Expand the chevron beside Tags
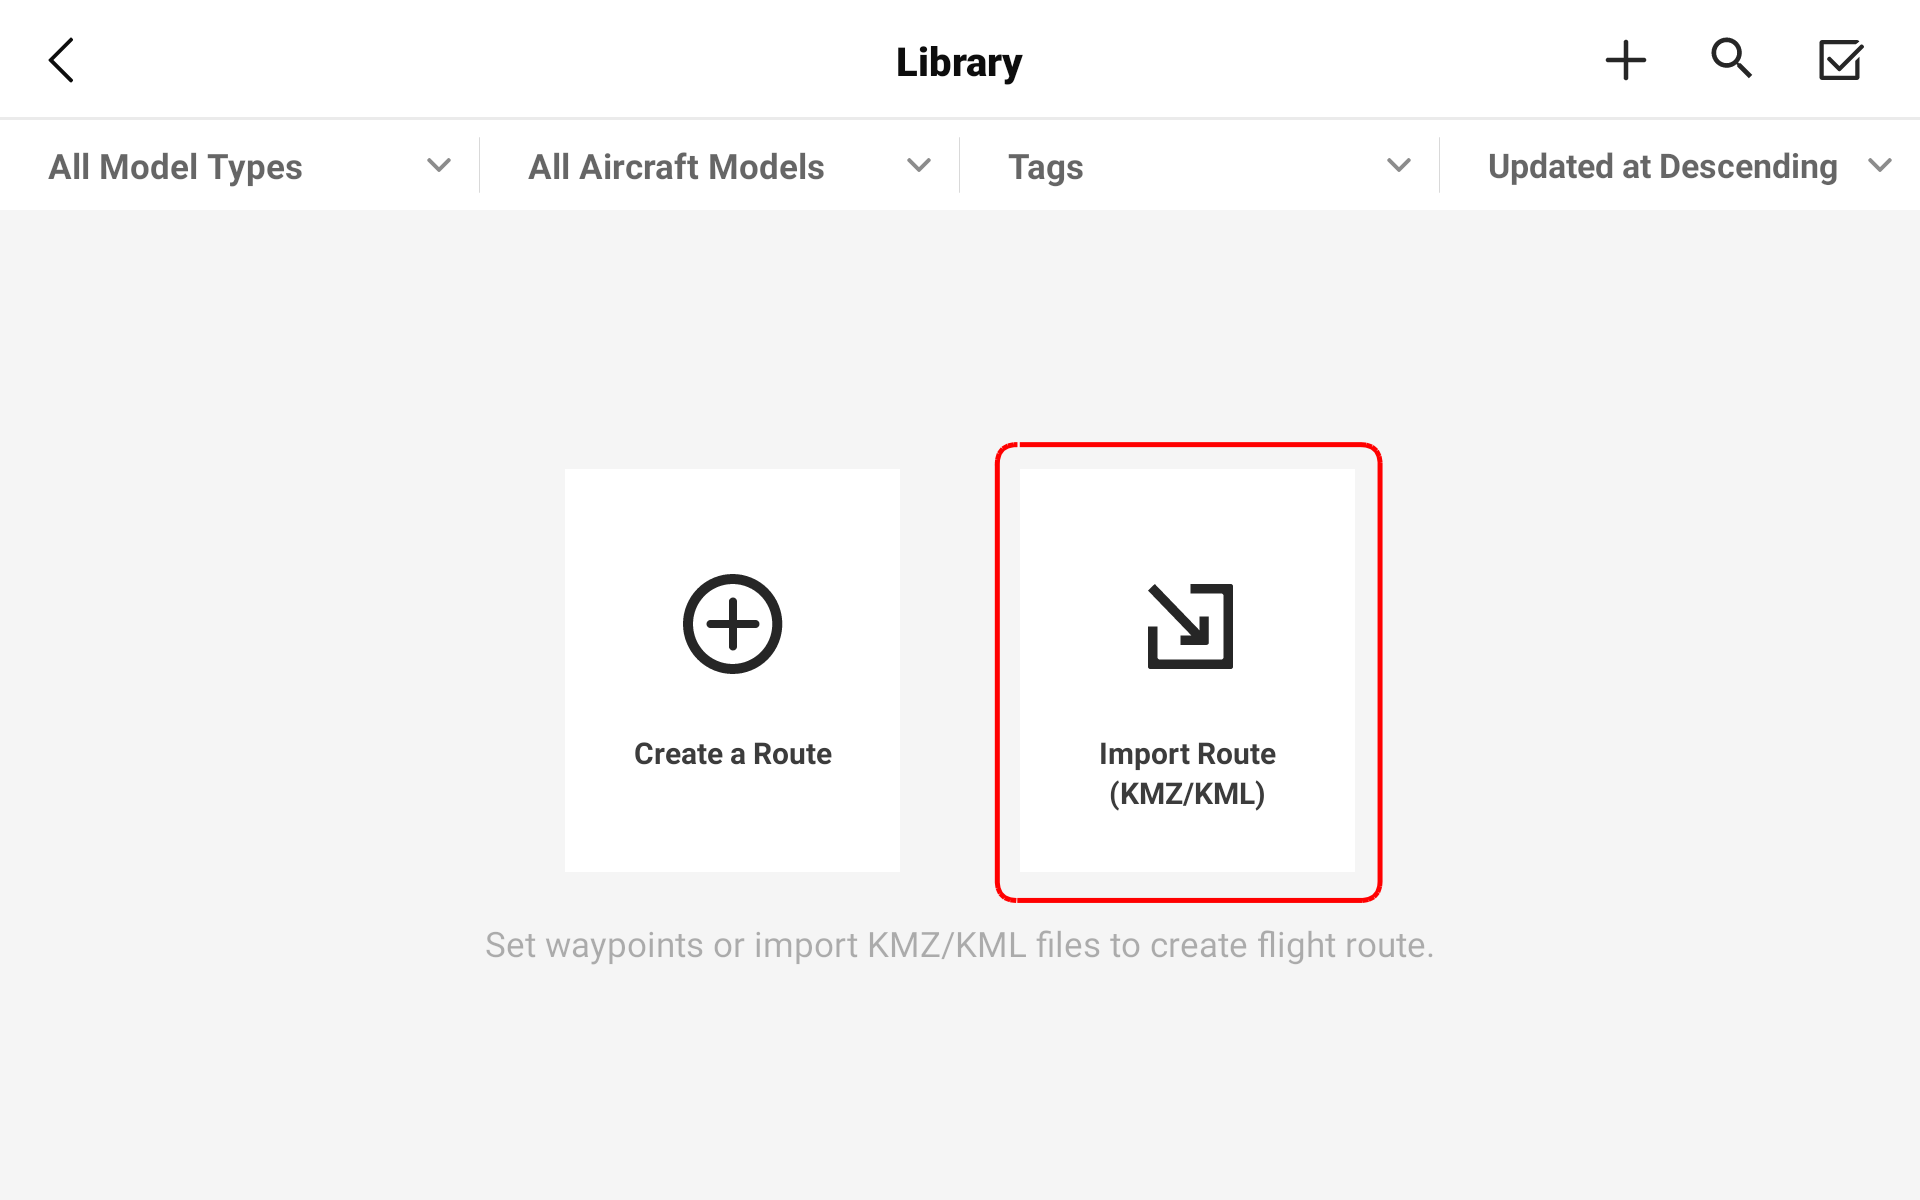 click(1399, 166)
